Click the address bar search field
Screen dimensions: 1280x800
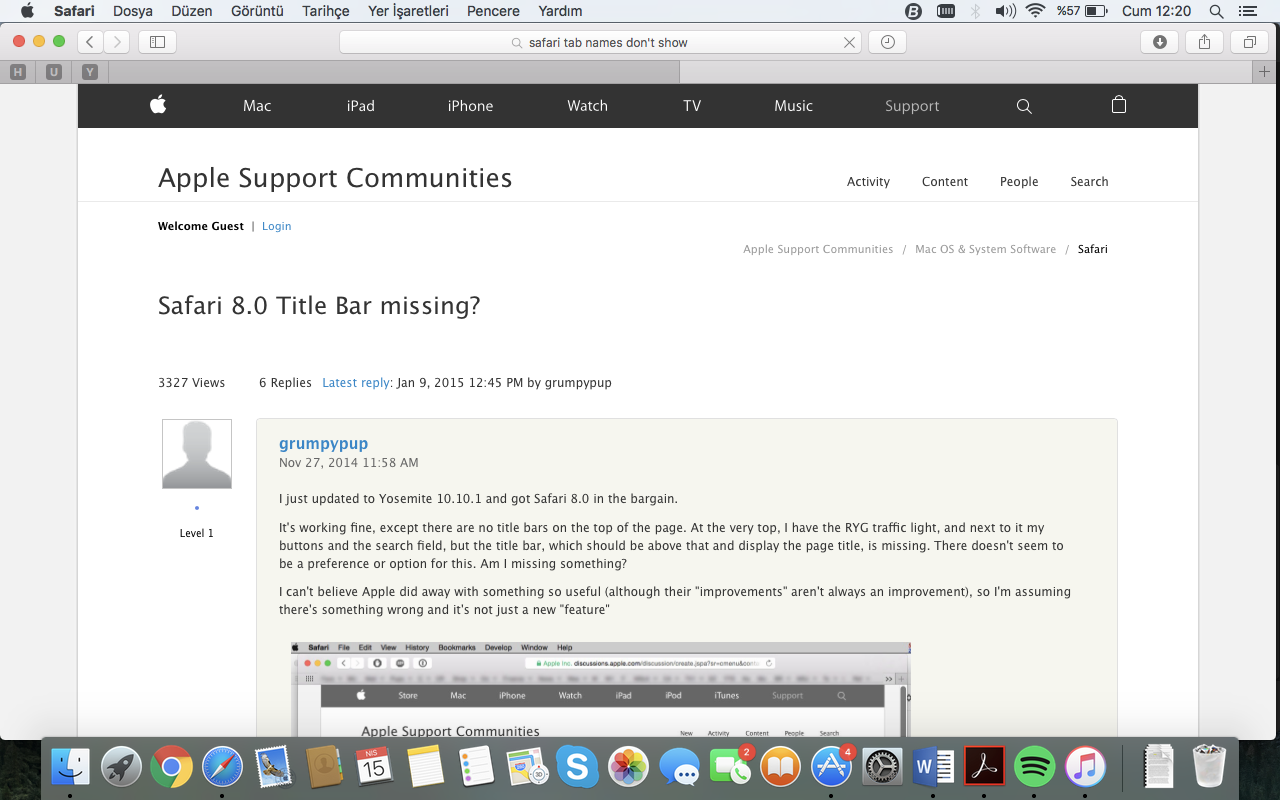602,42
